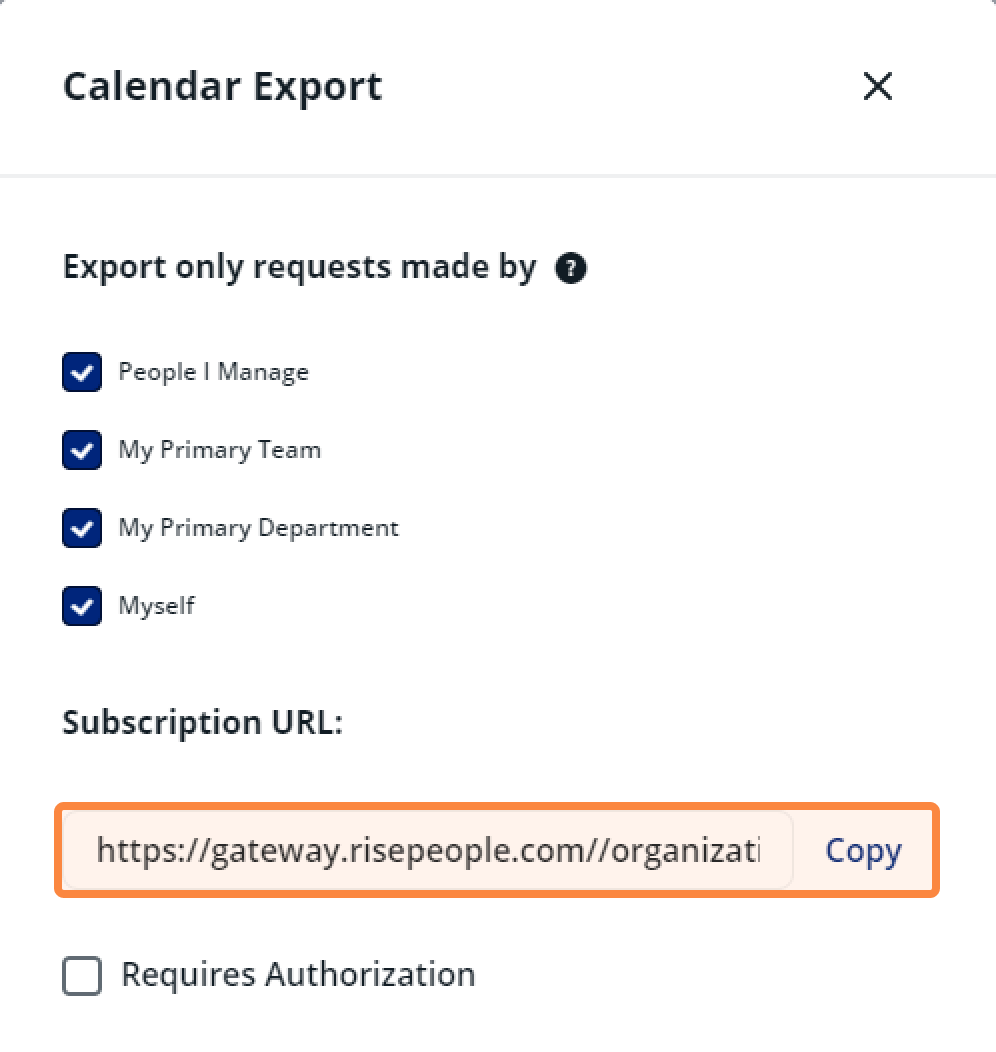The width and height of the screenshot is (996, 1052).
Task: Click the question mark help icon
Action: [x=571, y=268]
